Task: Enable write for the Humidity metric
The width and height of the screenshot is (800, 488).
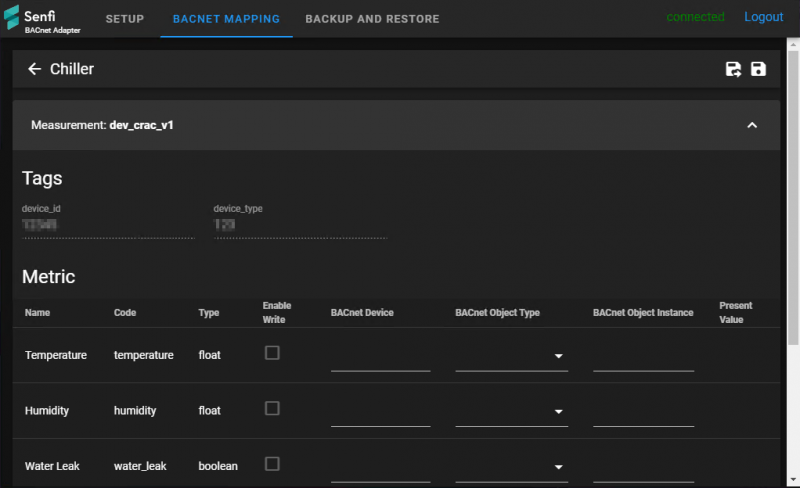Action: click(x=272, y=408)
